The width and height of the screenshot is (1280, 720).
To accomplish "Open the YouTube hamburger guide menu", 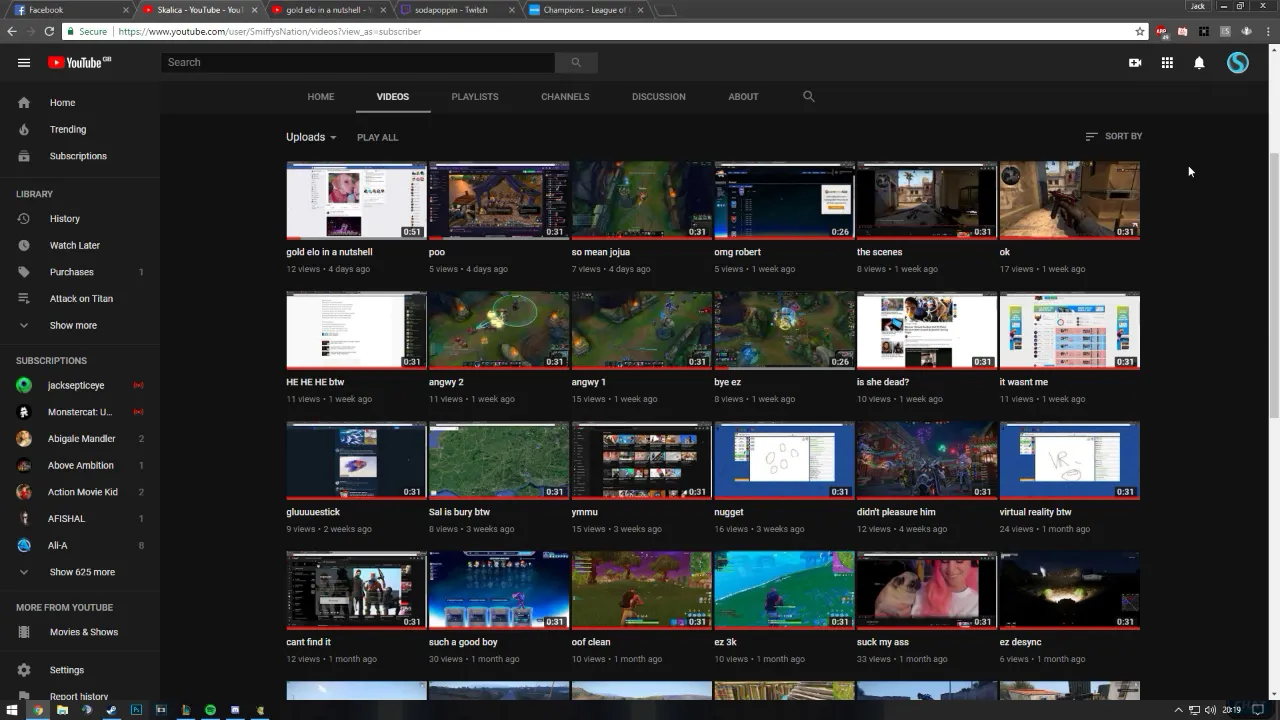I will pyautogui.click(x=24, y=62).
